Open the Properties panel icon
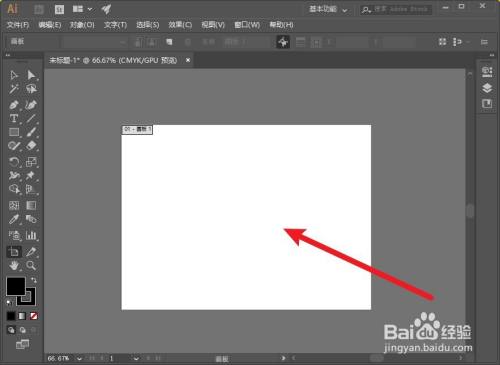Viewport: 500px width, 365px height. pos(487,72)
